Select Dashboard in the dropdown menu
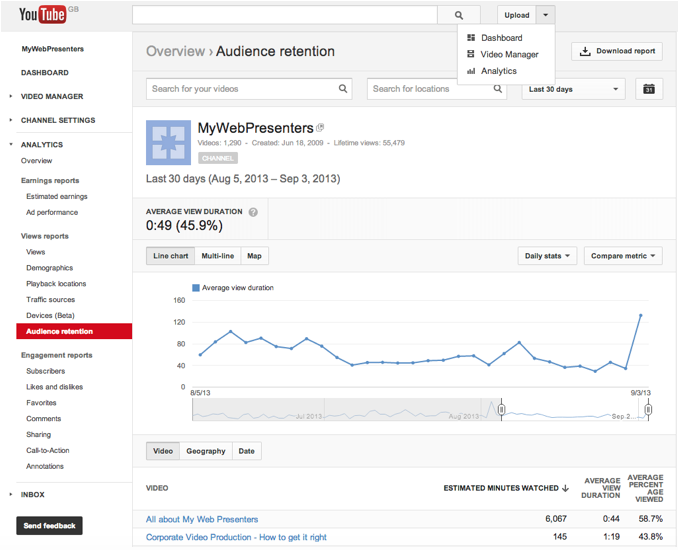 [501, 38]
